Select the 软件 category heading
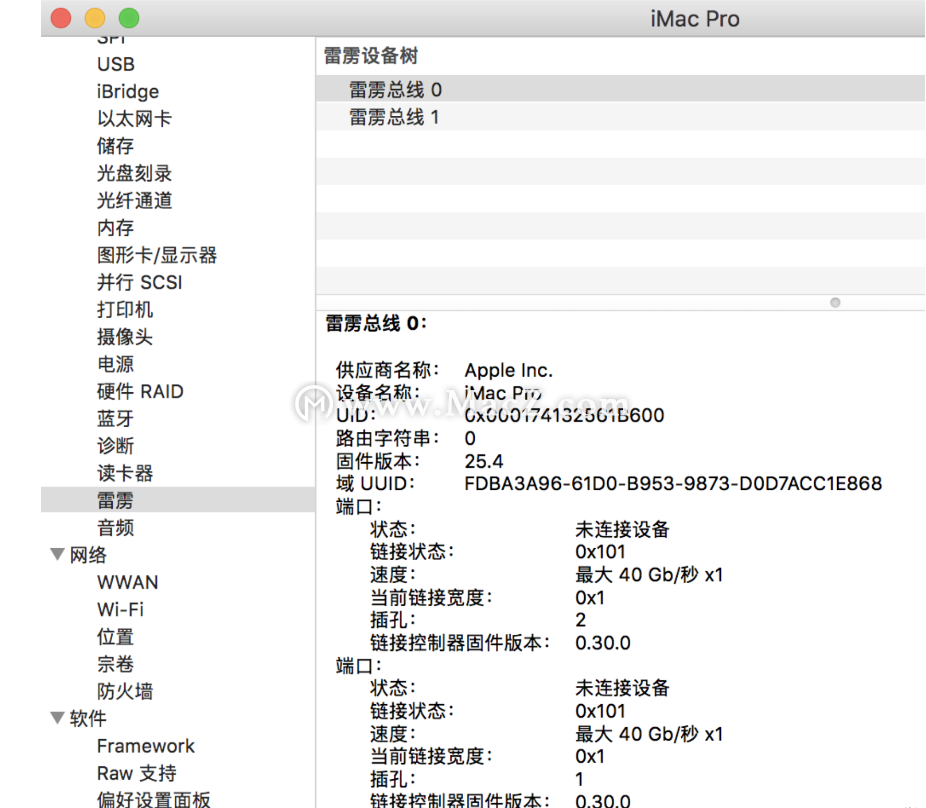926x808 pixels. tap(88, 718)
